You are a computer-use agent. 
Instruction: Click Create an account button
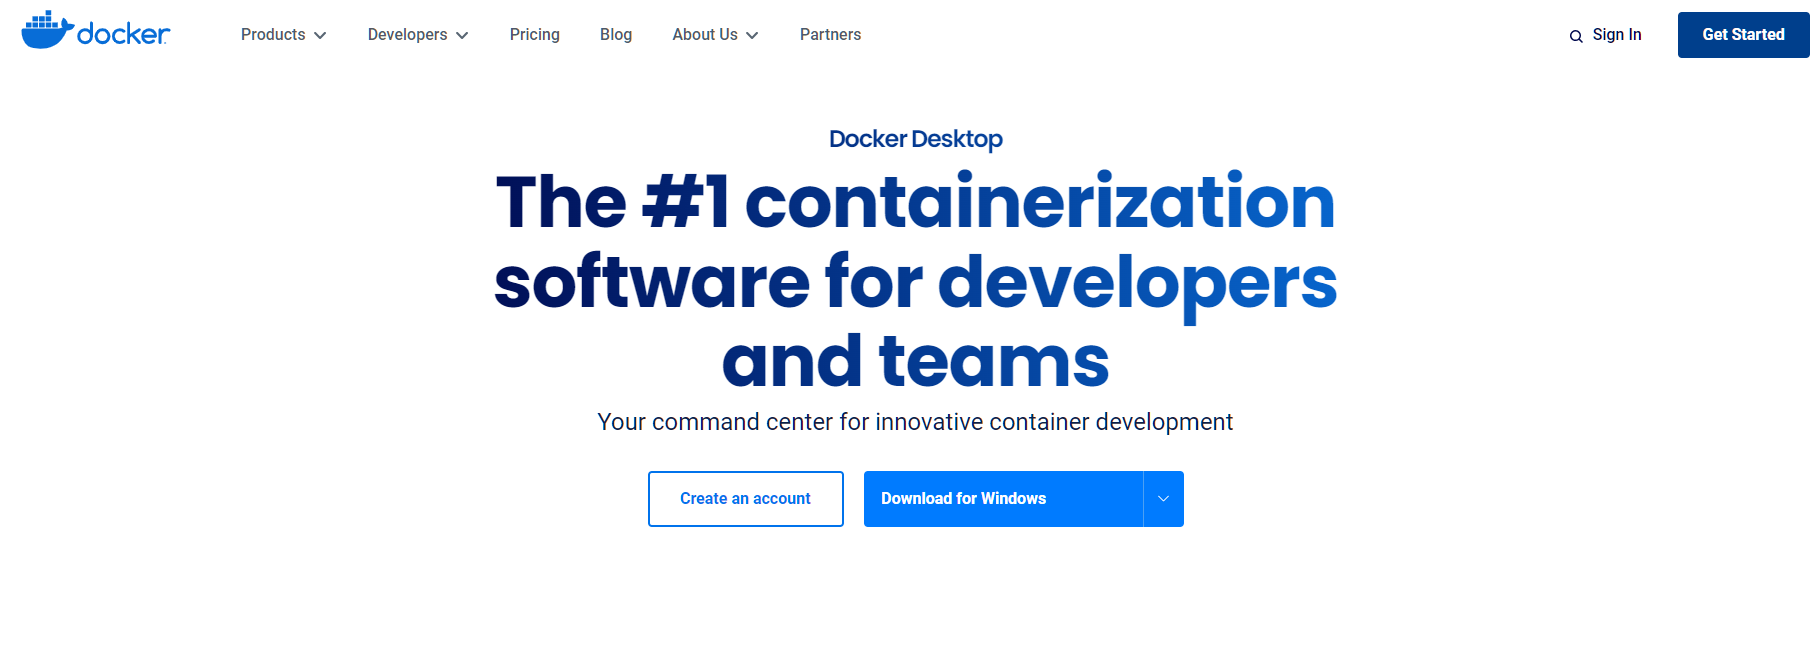click(x=746, y=499)
